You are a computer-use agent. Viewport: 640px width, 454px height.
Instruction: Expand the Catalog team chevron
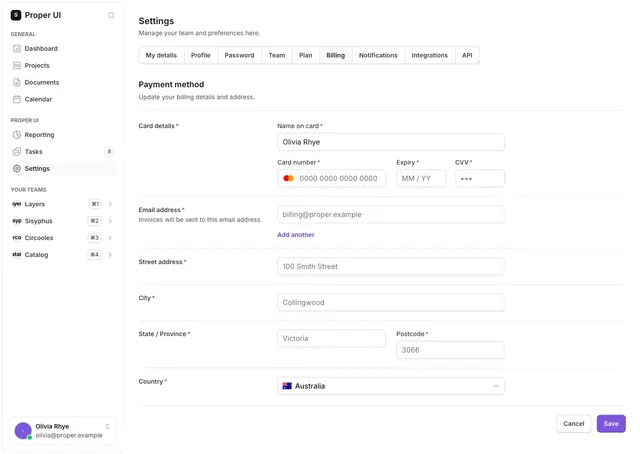(110, 254)
